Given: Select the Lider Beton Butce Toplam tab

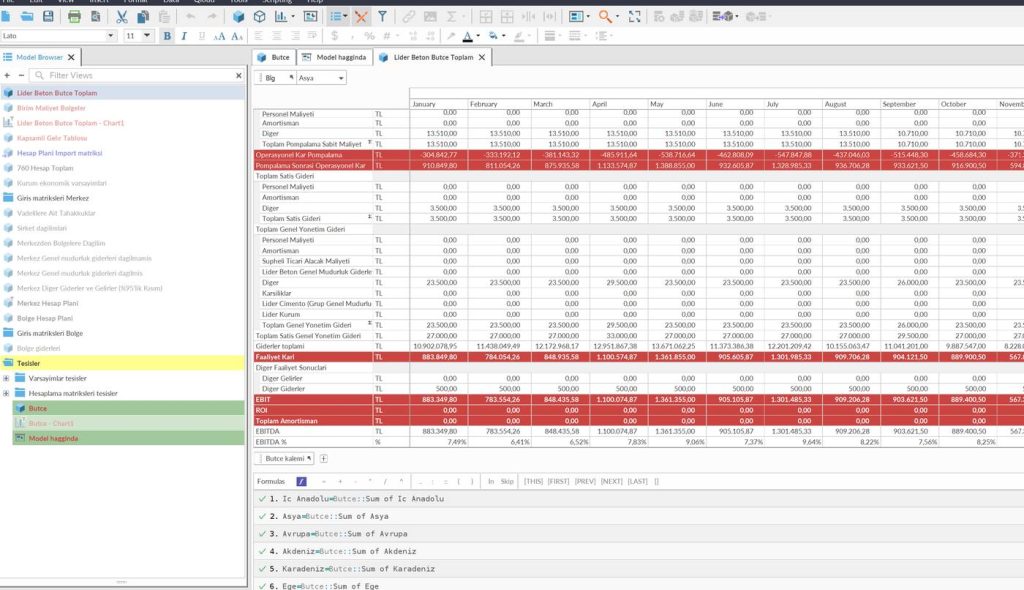Looking at the screenshot, I should click(x=432, y=57).
